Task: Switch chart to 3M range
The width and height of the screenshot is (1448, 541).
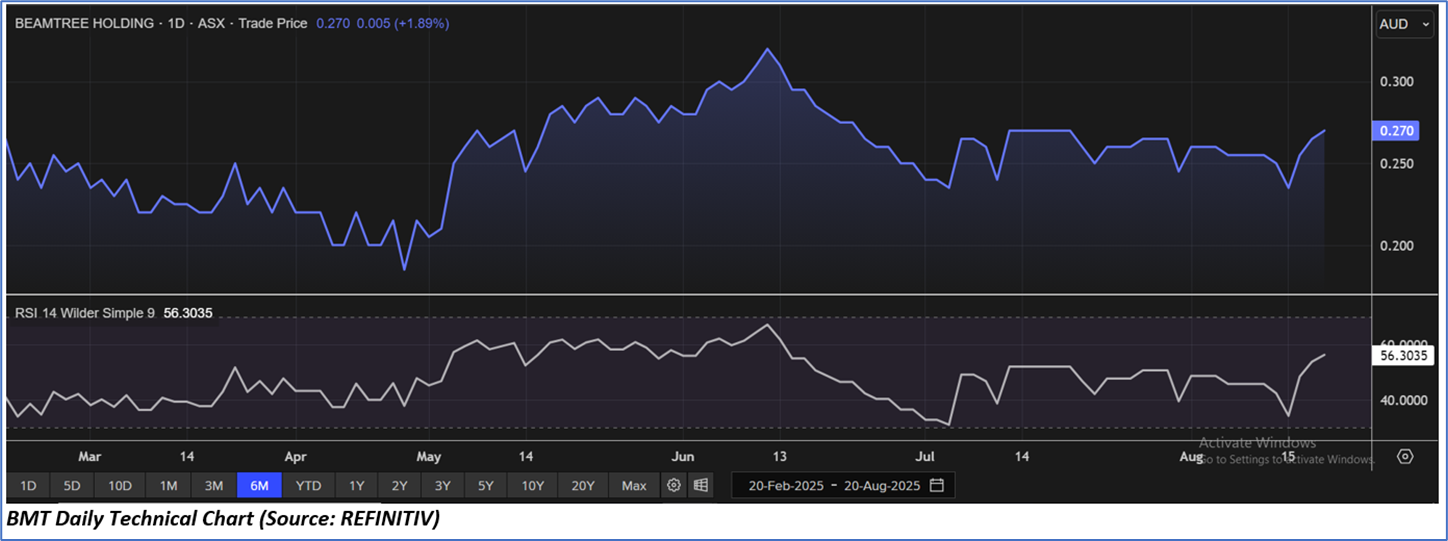Action: (214, 486)
